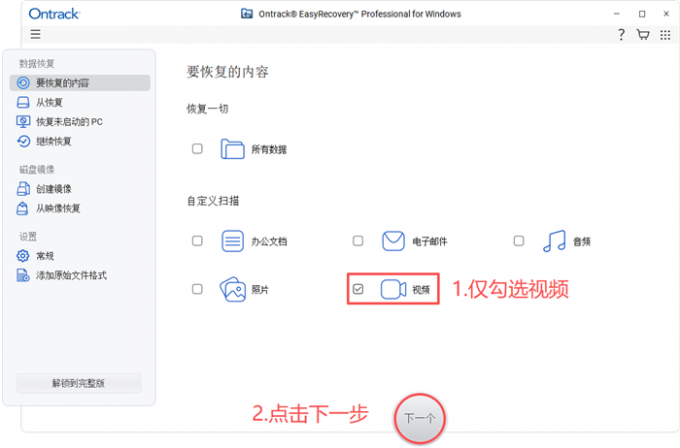Click the 继续恢复 resume icon

(23, 141)
